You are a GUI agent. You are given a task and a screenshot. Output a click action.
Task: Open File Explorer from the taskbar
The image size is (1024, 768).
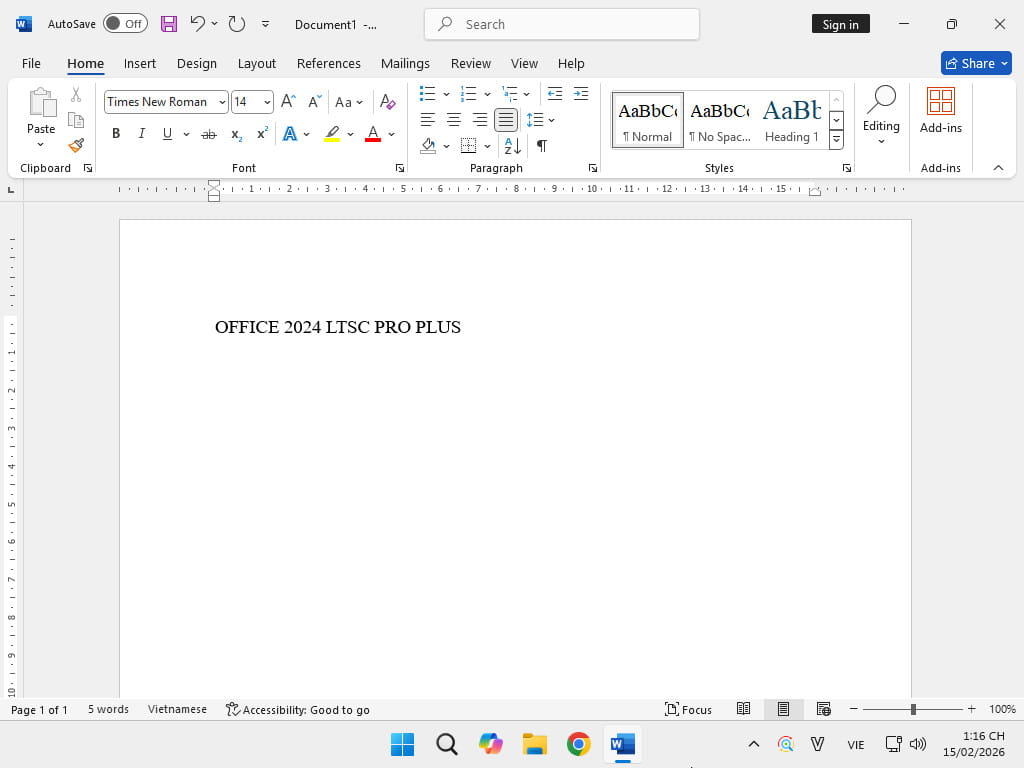(x=535, y=744)
